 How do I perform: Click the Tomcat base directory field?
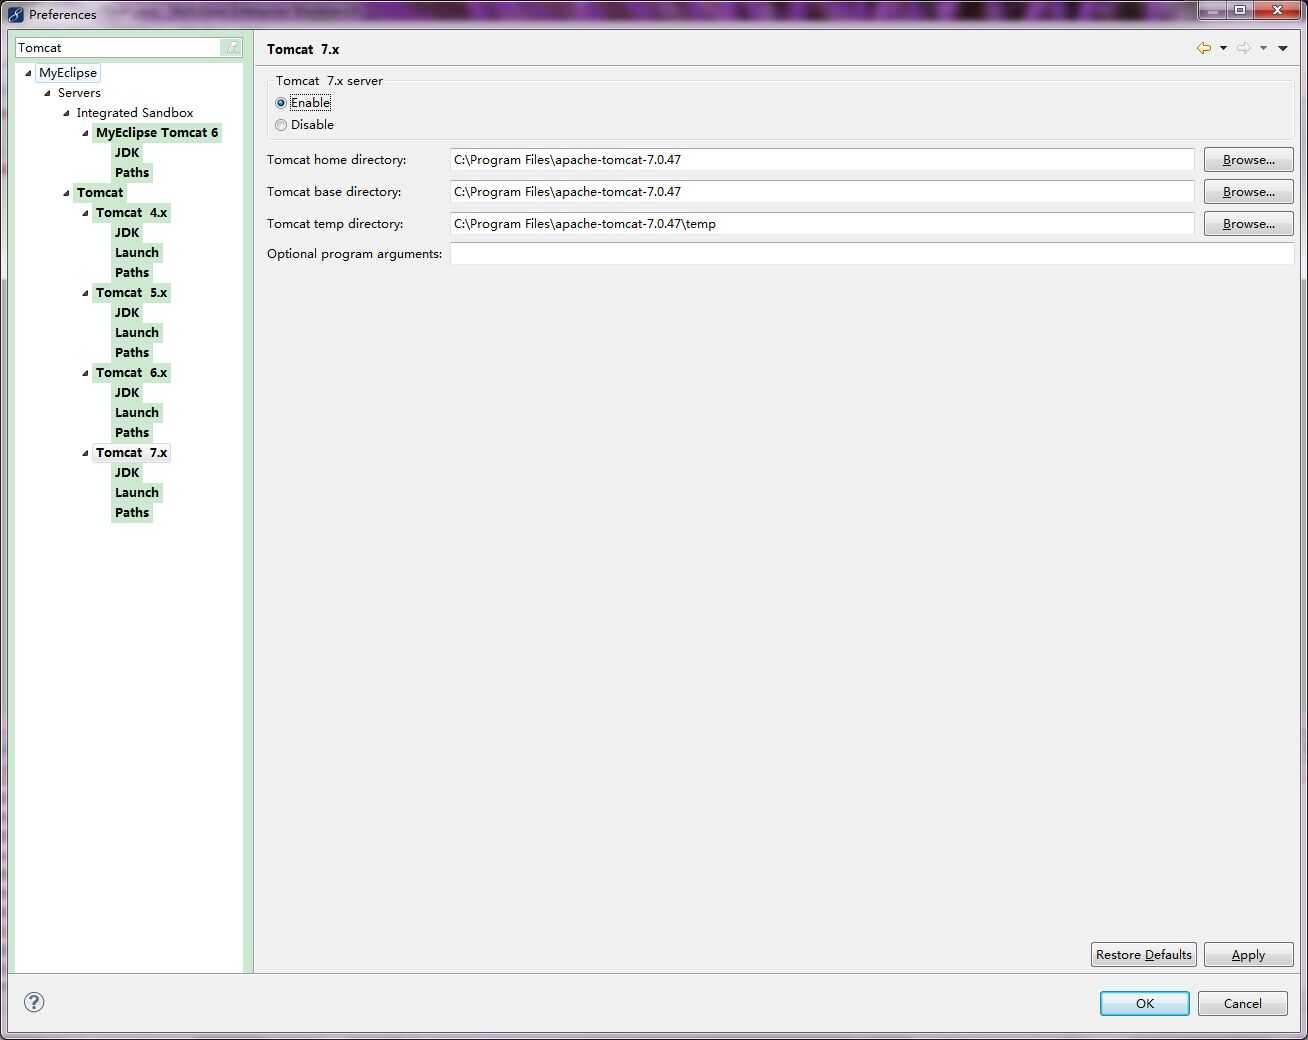pyautogui.click(x=822, y=192)
